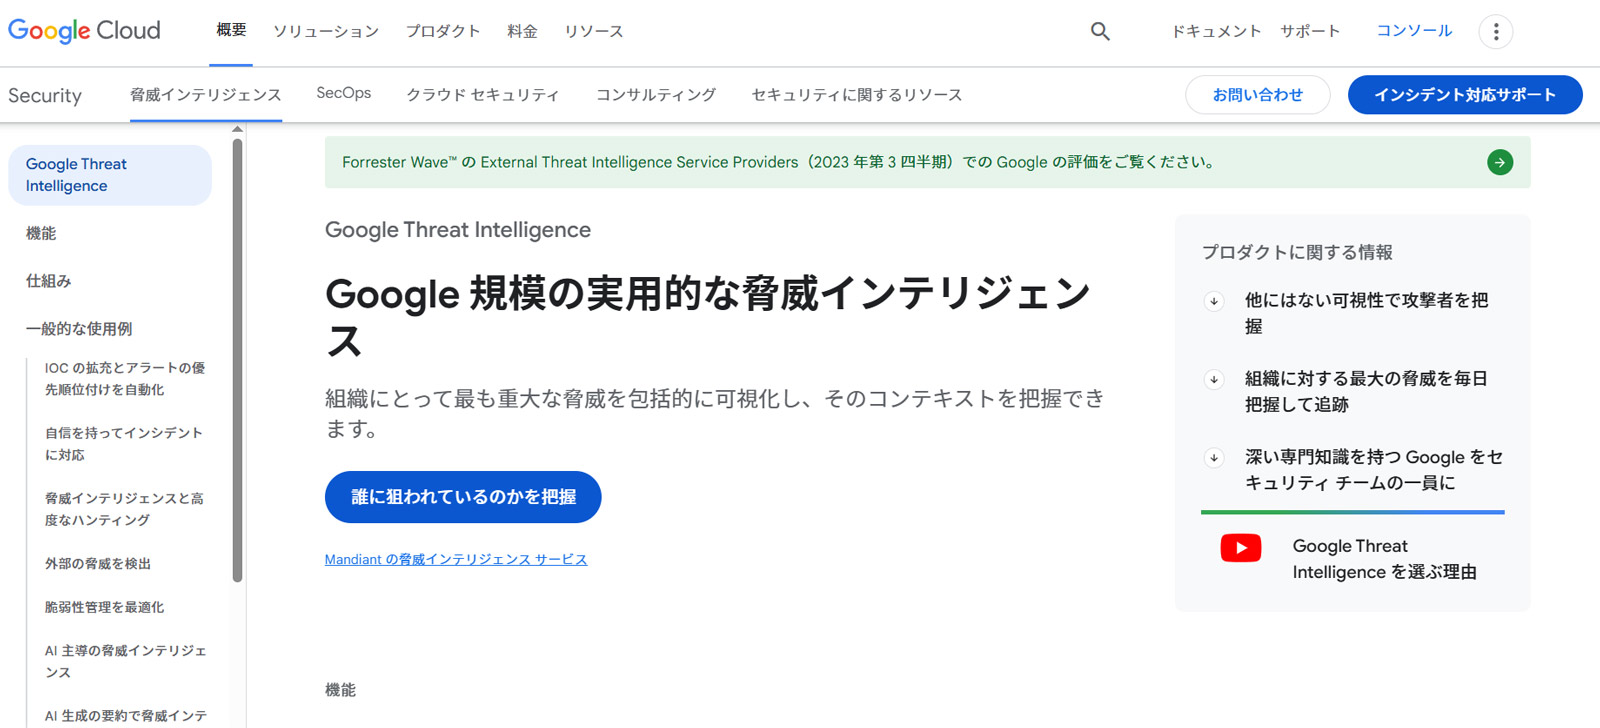The width and height of the screenshot is (1600, 728).
Task: Jump to 一般的な使用例 in sidebar
Action: pyautogui.click(x=79, y=329)
